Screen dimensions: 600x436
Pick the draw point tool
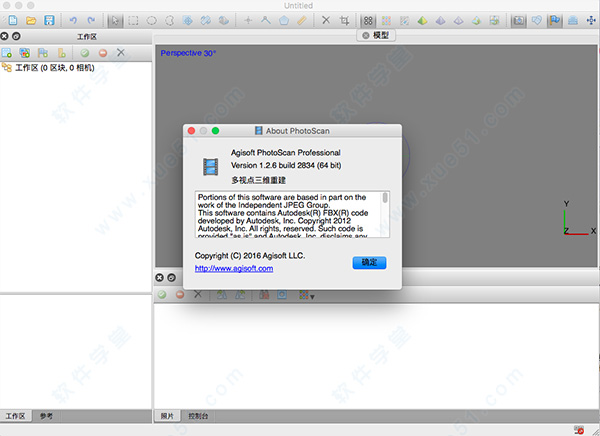click(x=248, y=20)
